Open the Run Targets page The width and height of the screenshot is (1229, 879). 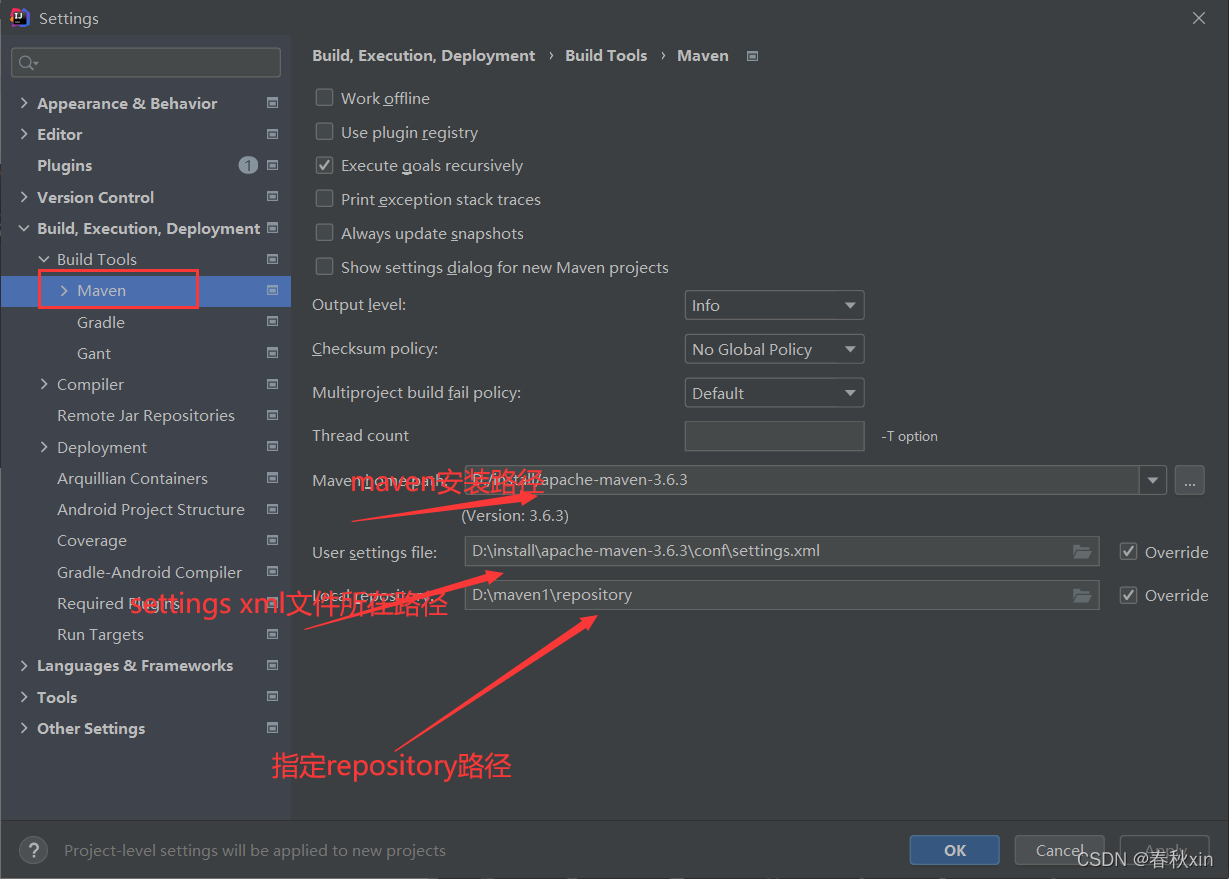click(x=100, y=634)
